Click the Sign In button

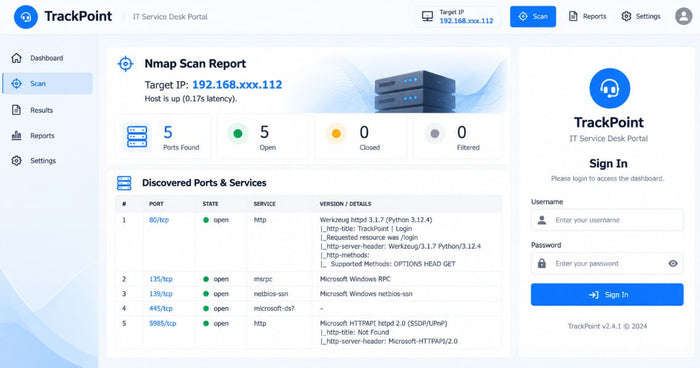pos(607,294)
